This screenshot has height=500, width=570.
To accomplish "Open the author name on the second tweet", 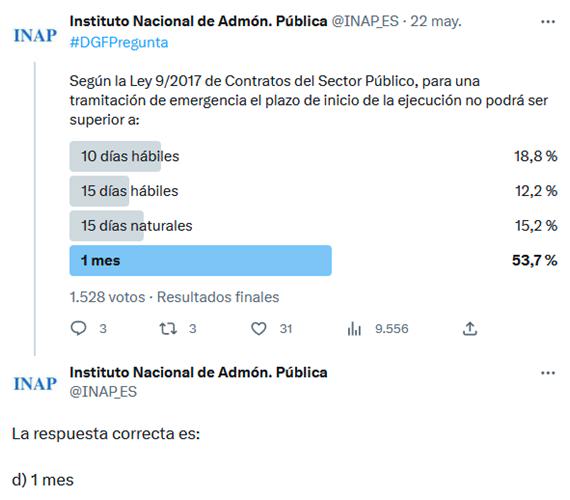I will (x=198, y=372).
